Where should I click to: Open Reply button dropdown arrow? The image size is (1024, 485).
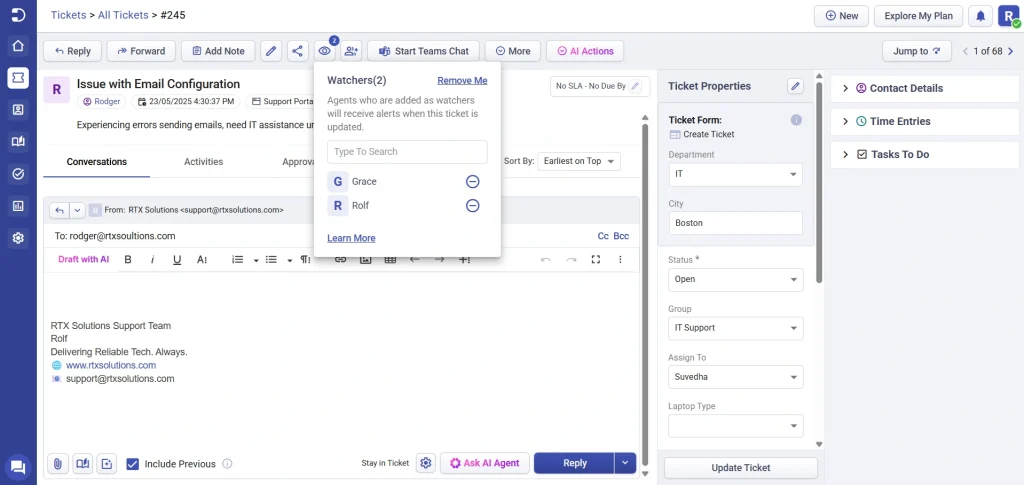625,463
